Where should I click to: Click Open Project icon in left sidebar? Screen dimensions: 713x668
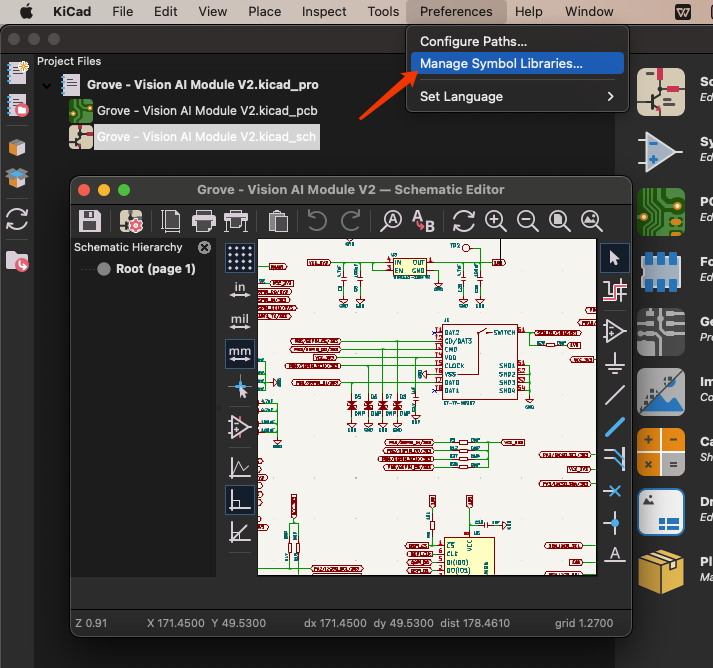pos(17,105)
